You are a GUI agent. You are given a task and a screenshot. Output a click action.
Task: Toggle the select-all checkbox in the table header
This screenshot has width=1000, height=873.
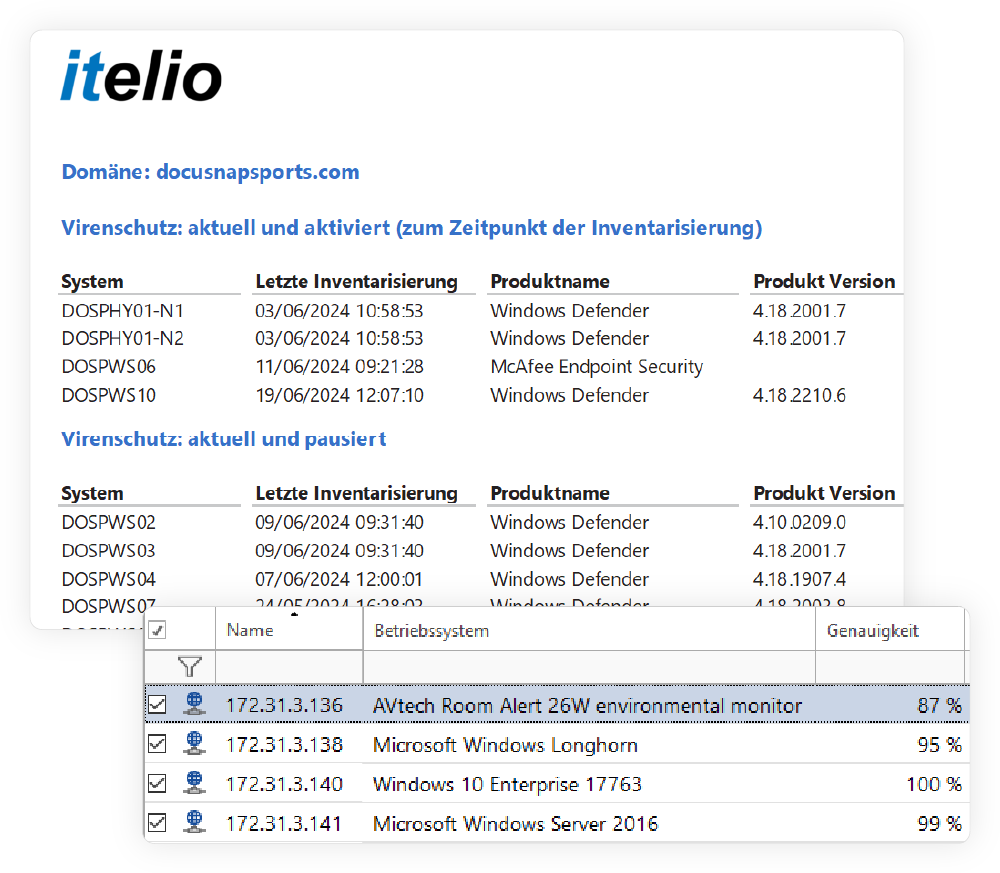[x=157, y=630]
